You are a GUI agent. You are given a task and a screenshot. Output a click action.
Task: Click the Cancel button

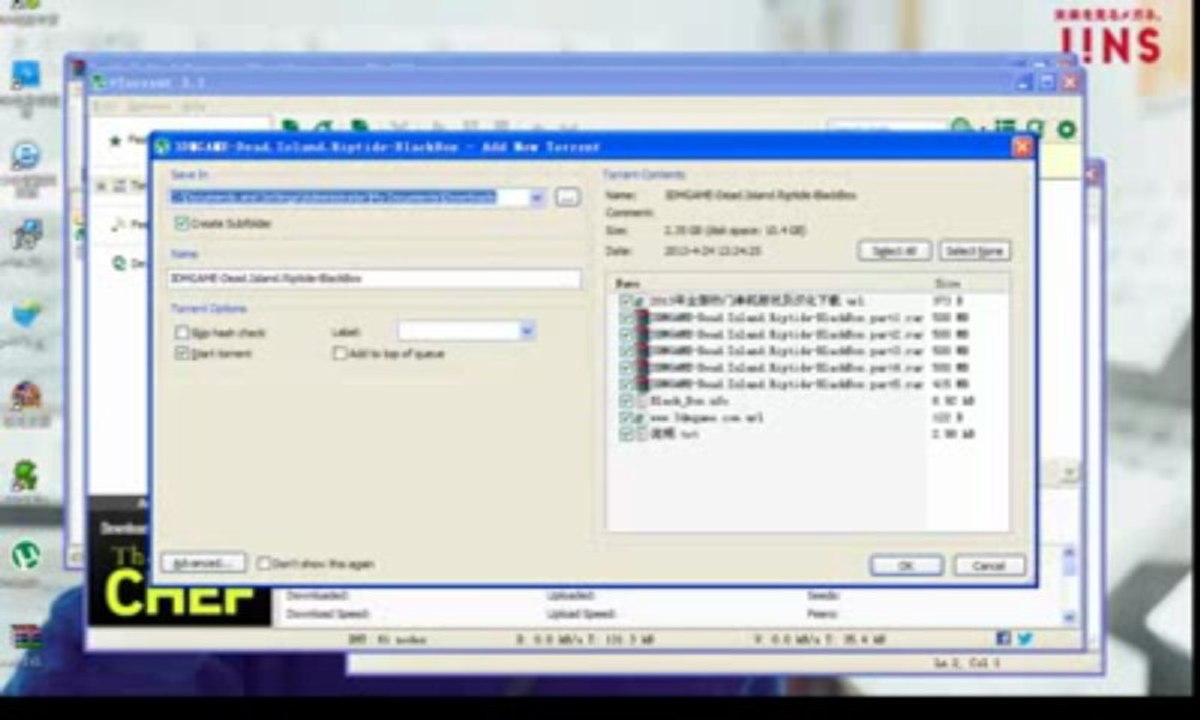click(988, 565)
